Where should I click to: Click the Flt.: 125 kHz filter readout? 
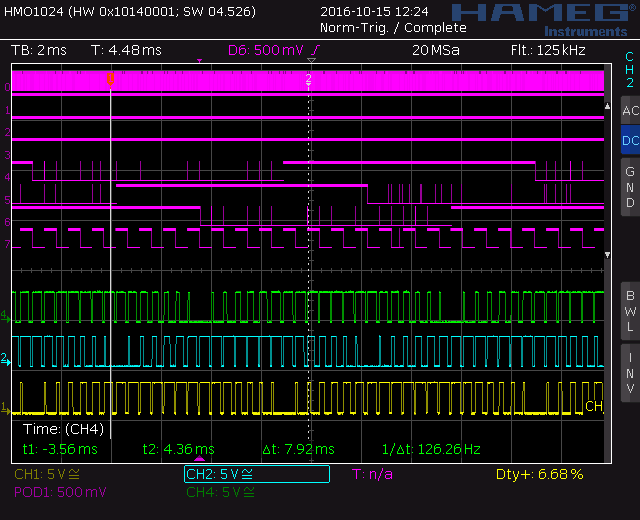click(548, 50)
